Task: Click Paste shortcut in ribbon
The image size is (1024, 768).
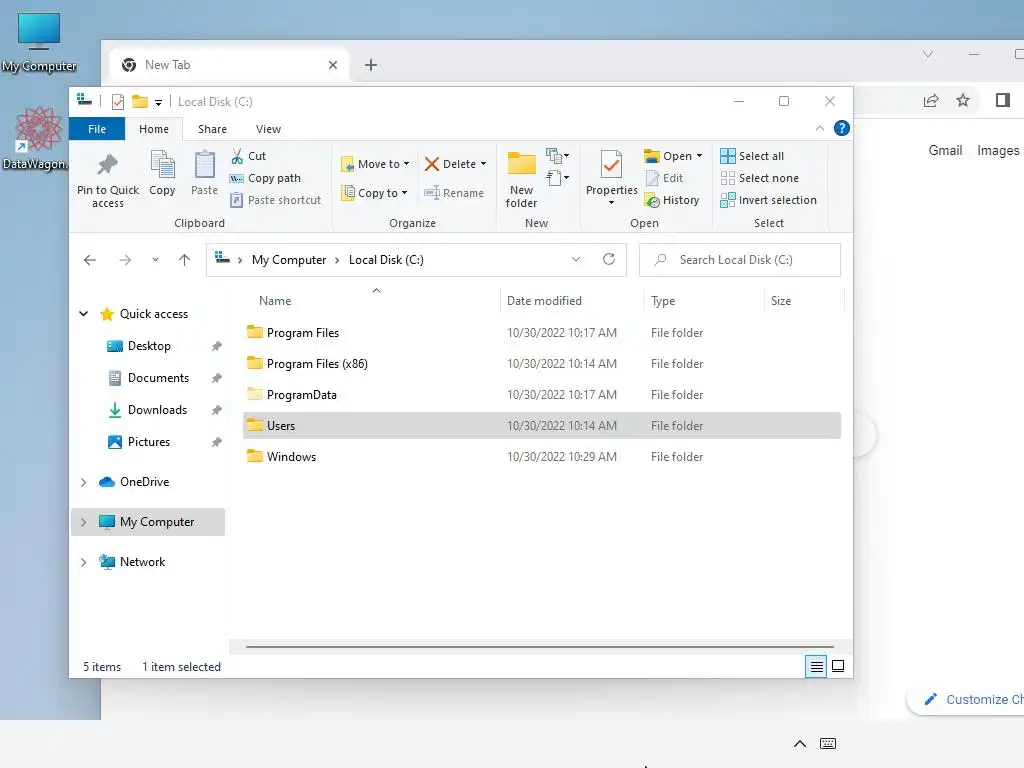Action: [276, 200]
